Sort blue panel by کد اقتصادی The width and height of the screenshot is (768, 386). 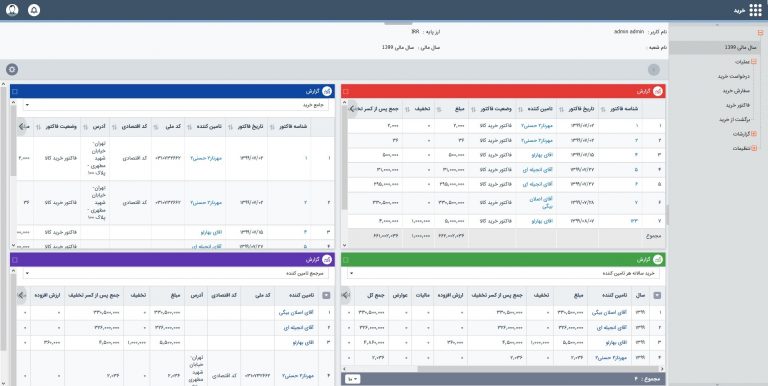point(114,126)
